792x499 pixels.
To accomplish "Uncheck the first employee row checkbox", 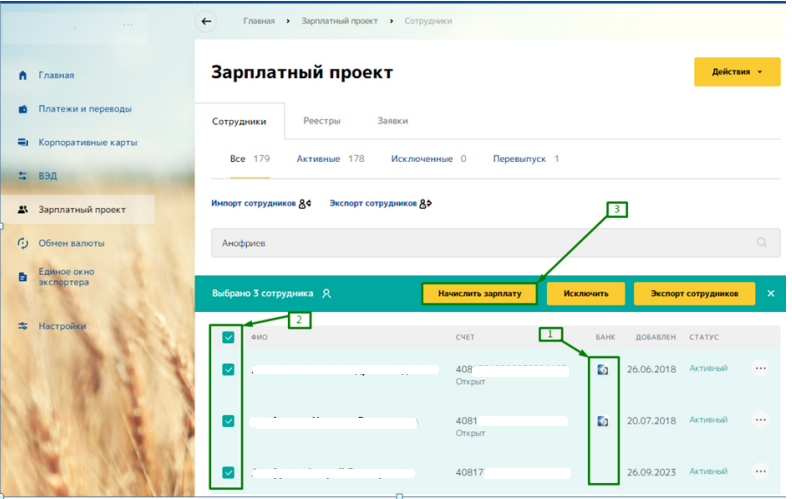I will [228, 370].
